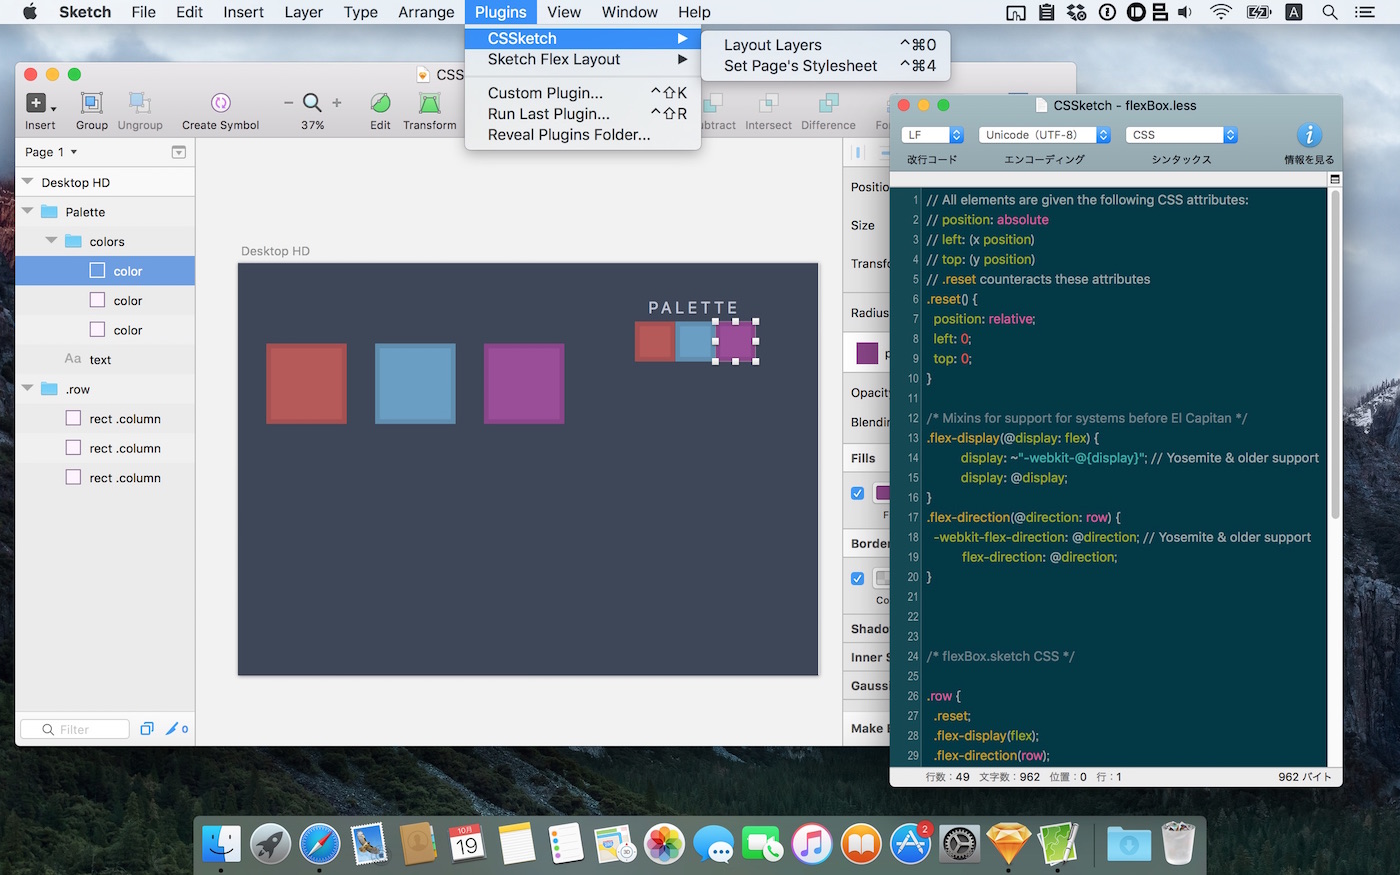Open Sketch app from the Dock
Image resolution: width=1400 pixels, height=875 pixels.
1008,844
